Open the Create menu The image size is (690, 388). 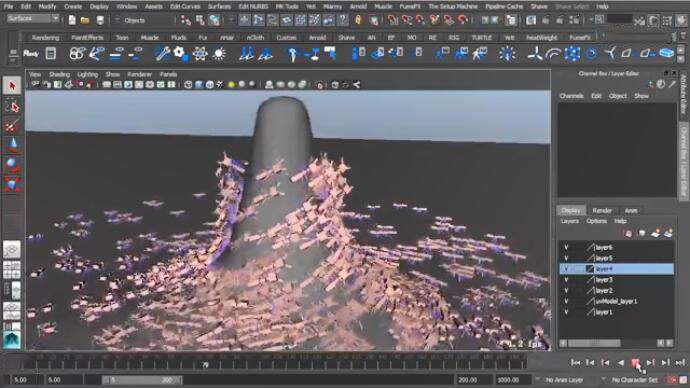pos(73,7)
